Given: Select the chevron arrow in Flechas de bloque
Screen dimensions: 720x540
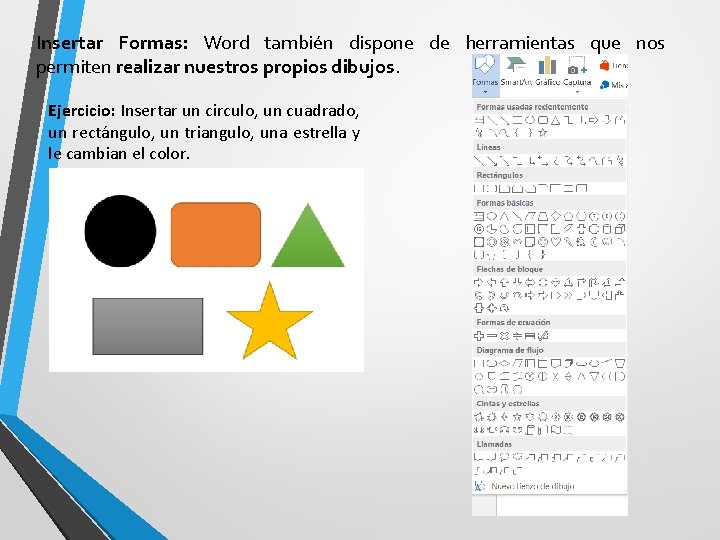Looking at the screenshot, I should click(x=568, y=295).
